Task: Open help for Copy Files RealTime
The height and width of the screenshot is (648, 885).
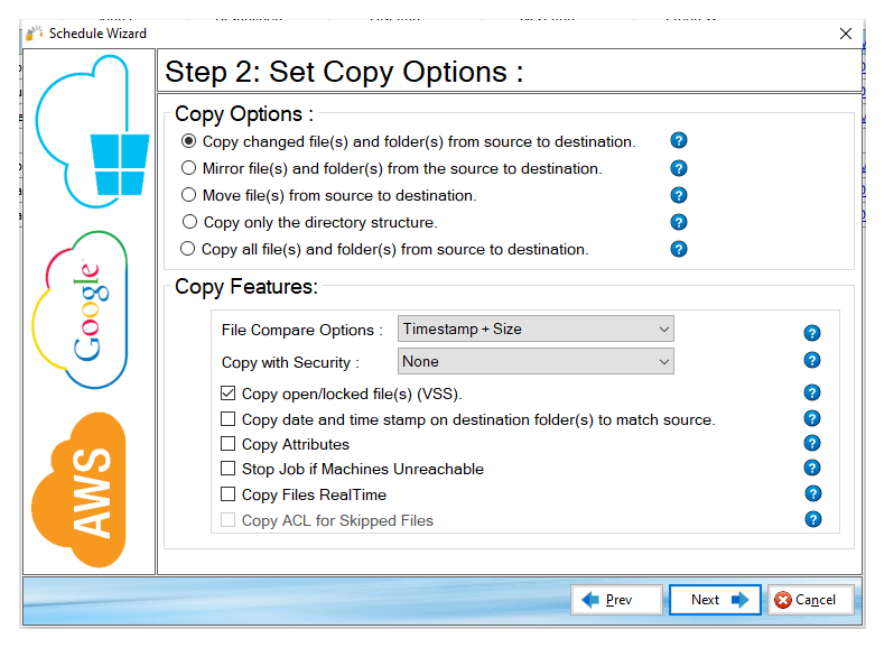Action: pyautogui.click(x=813, y=494)
